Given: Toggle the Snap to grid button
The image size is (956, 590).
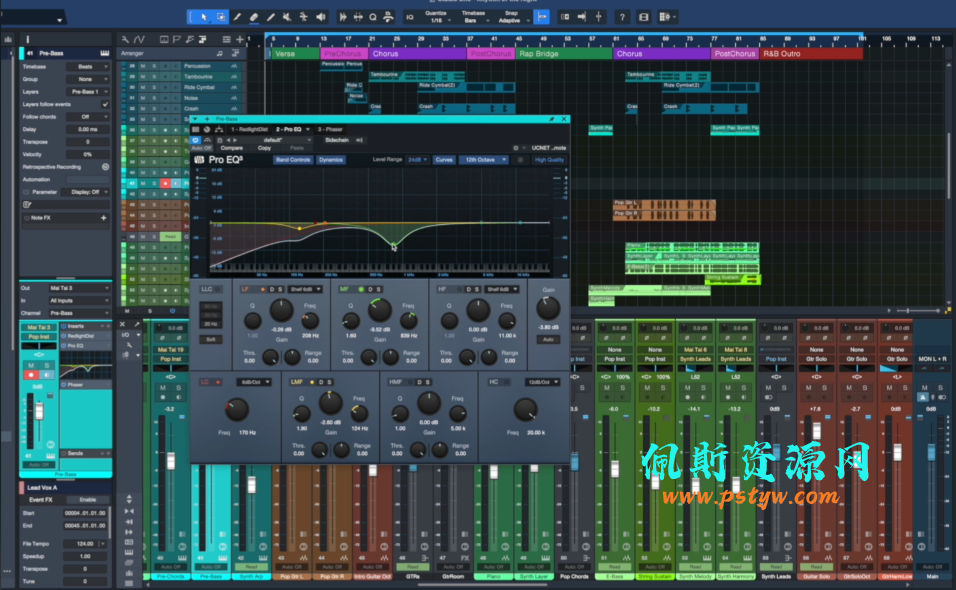Looking at the screenshot, I should coord(541,17).
